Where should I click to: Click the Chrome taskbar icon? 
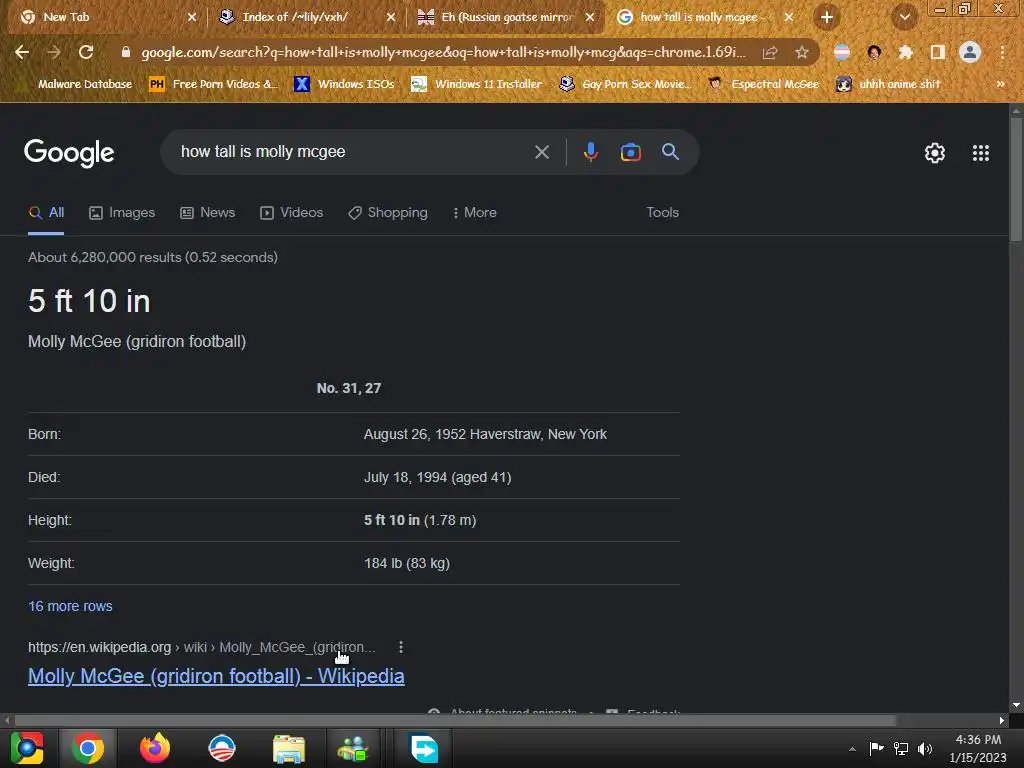point(88,748)
